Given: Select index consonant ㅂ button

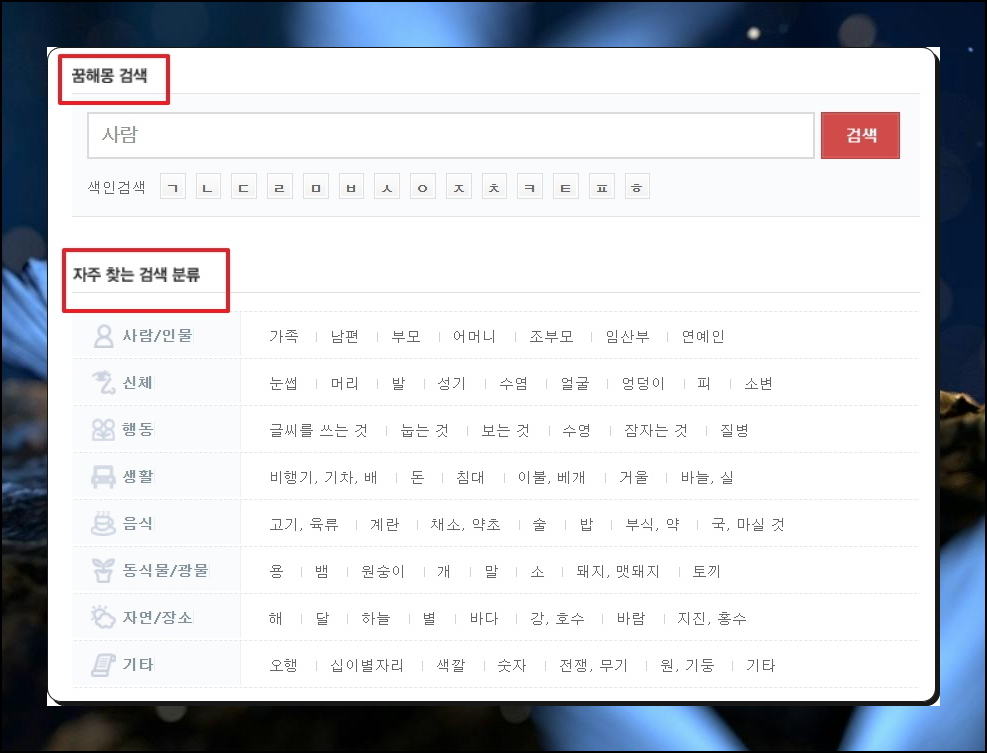Looking at the screenshot, I should (351, 187).
